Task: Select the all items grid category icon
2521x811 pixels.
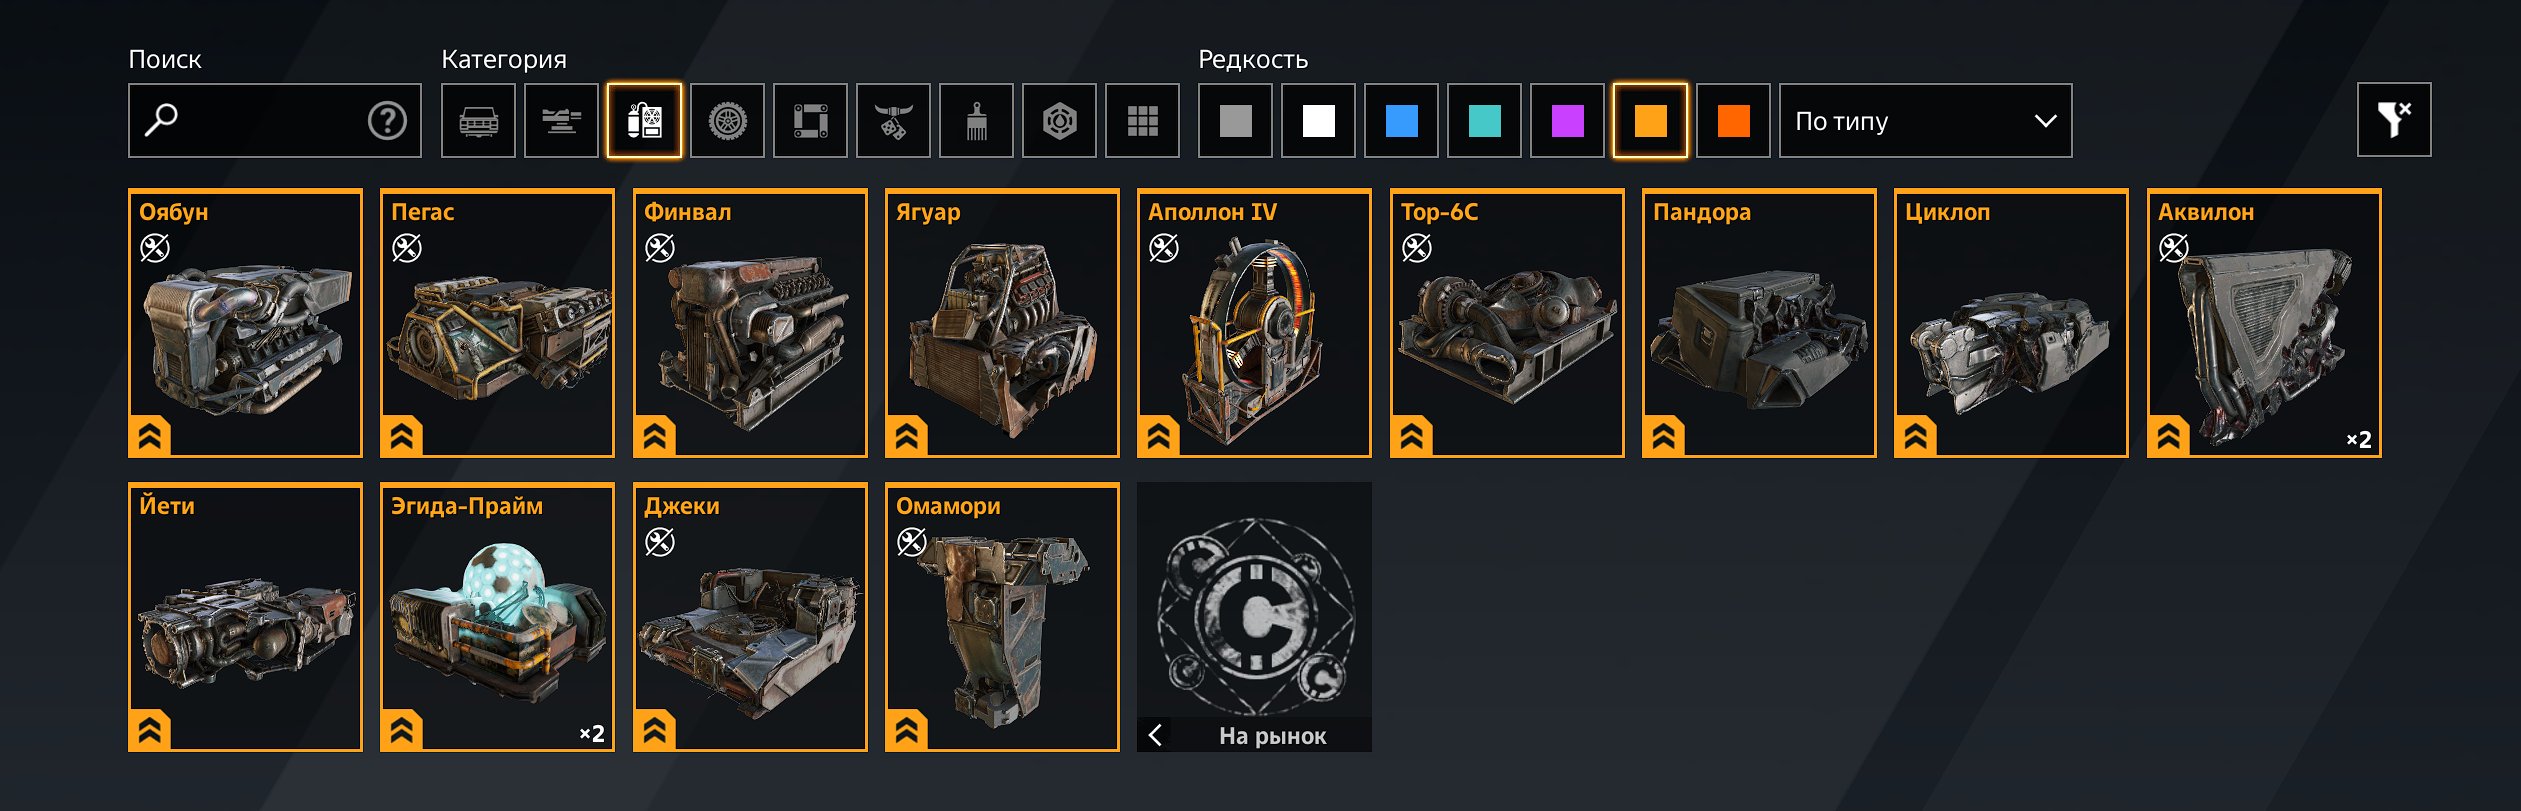Action: (1142, 121)
